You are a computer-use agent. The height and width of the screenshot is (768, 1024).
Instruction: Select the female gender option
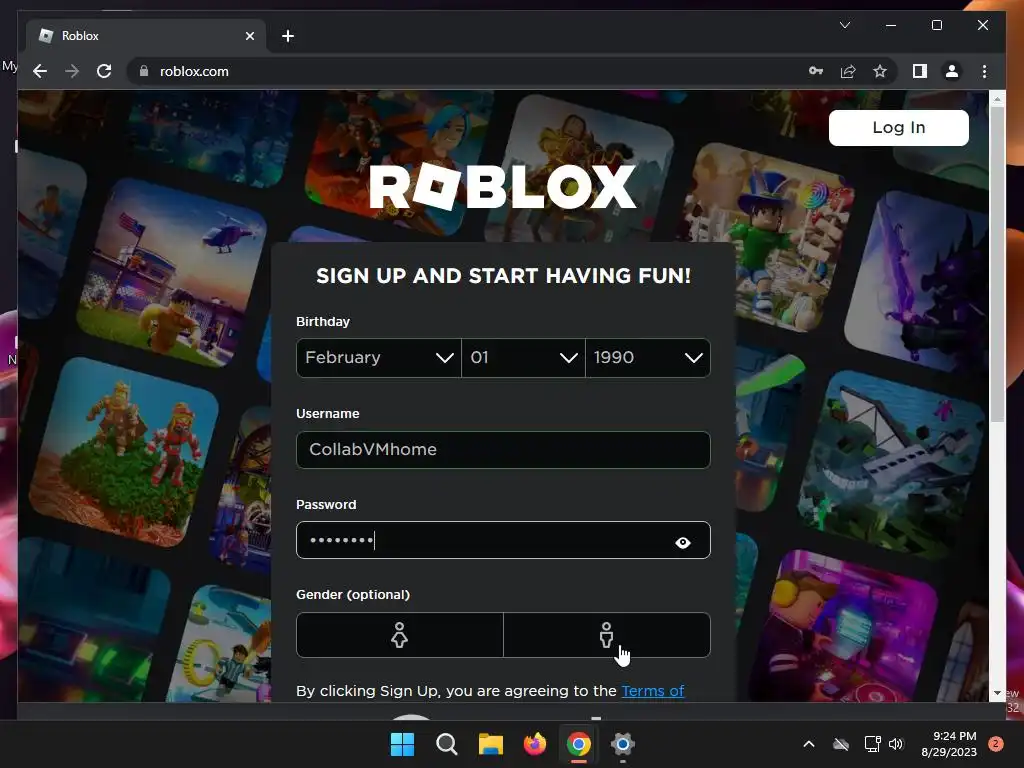pos(400,635)
